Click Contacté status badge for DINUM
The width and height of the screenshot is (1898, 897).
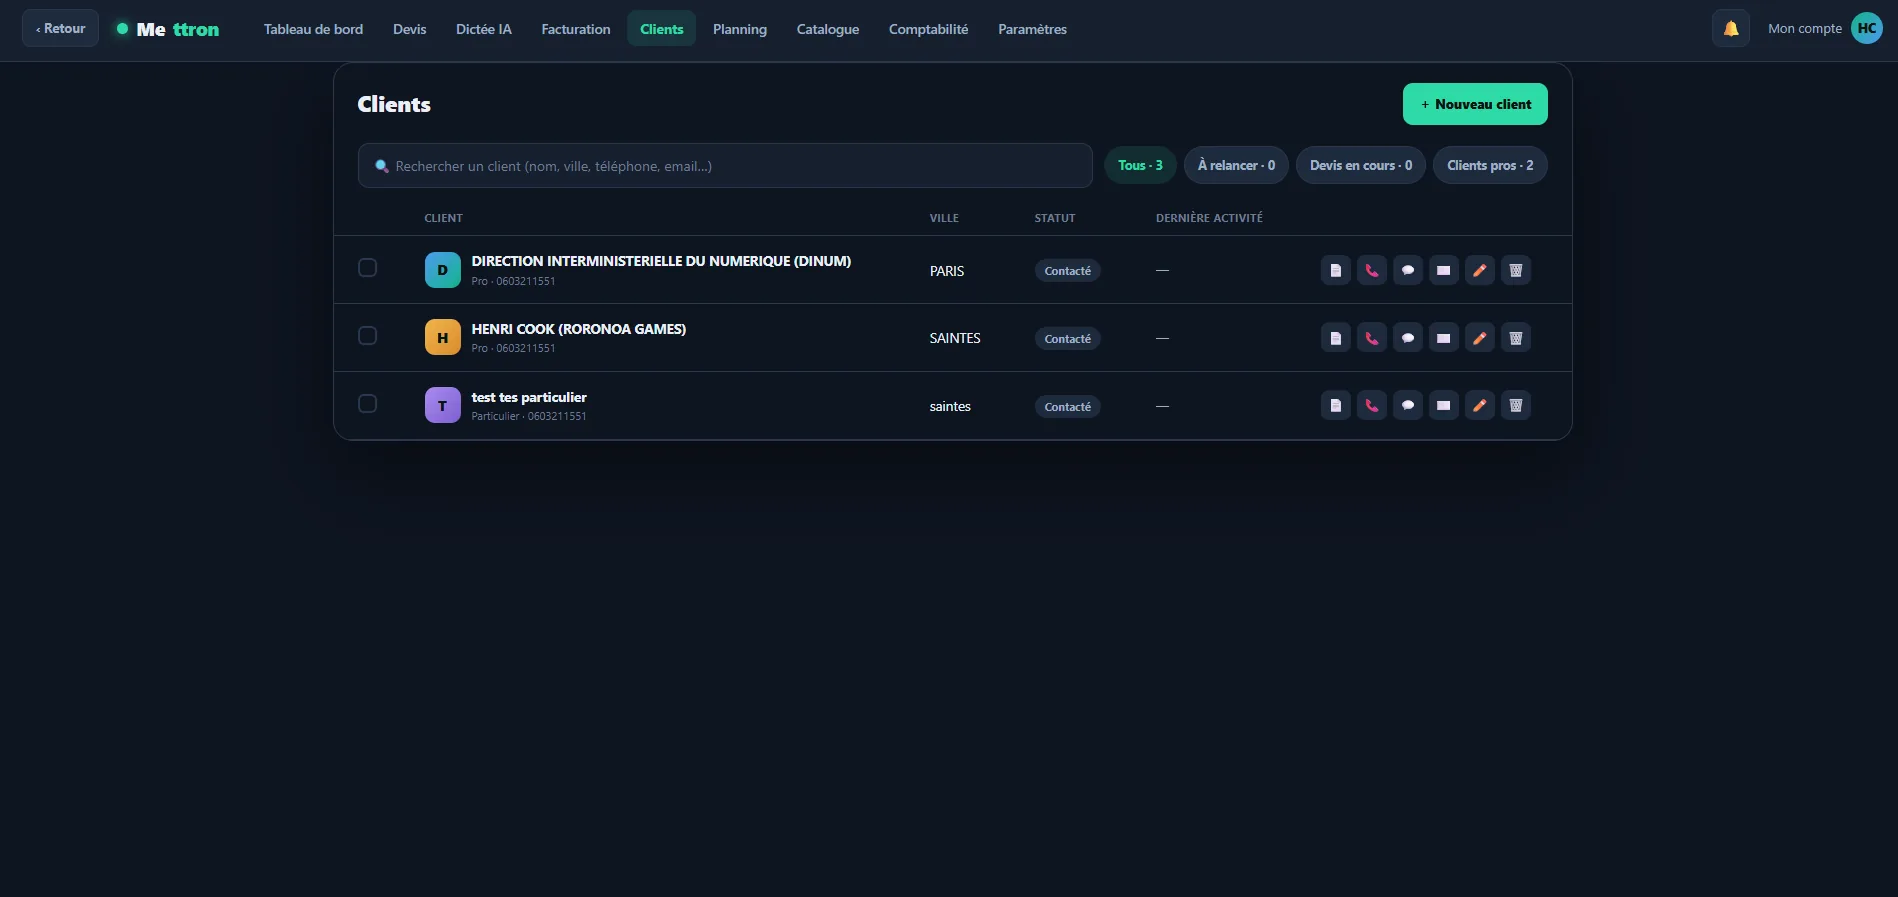pos(1067,271)
